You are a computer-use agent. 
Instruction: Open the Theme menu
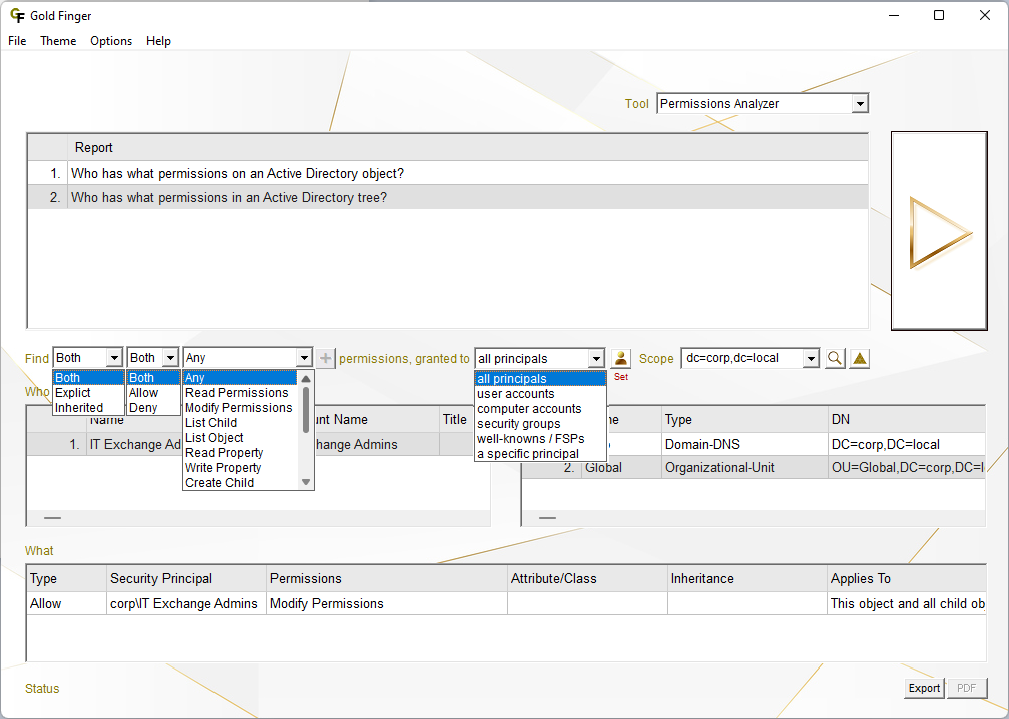(58, 41)
